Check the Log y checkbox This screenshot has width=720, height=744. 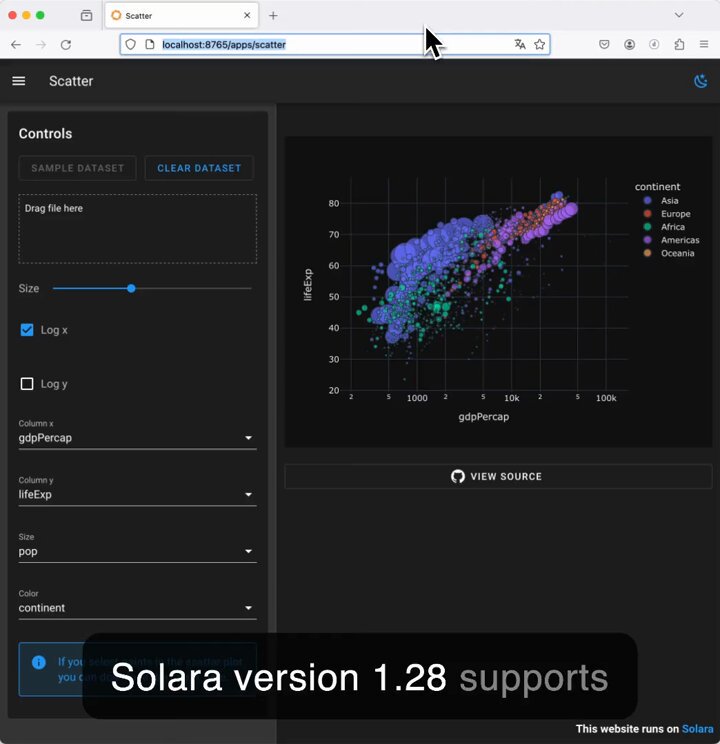click(x=27, y=383)
